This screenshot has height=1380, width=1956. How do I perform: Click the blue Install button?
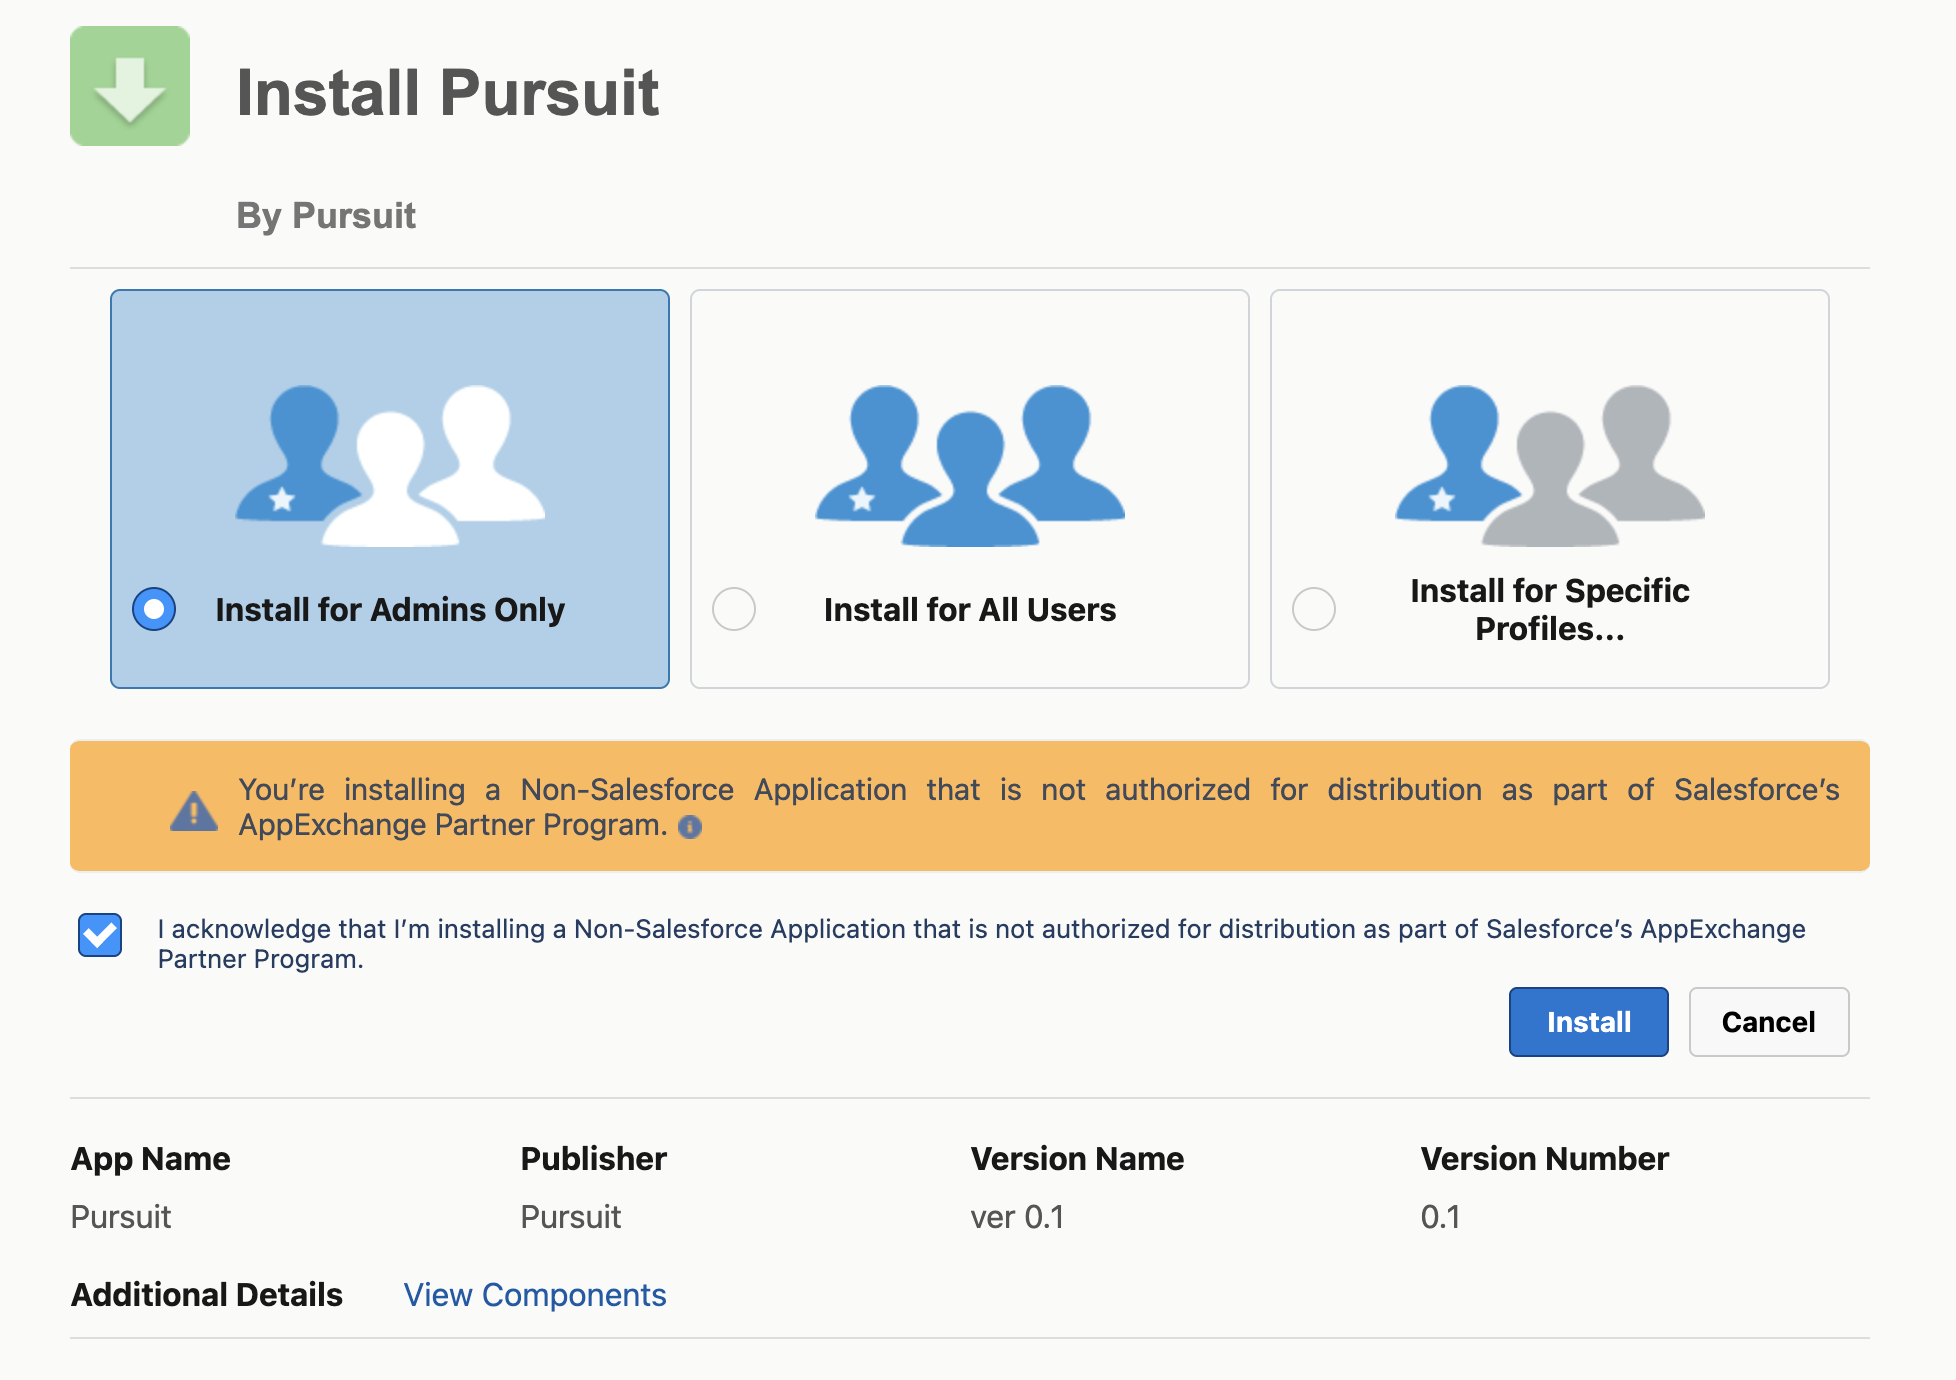click(1589, 1022)
